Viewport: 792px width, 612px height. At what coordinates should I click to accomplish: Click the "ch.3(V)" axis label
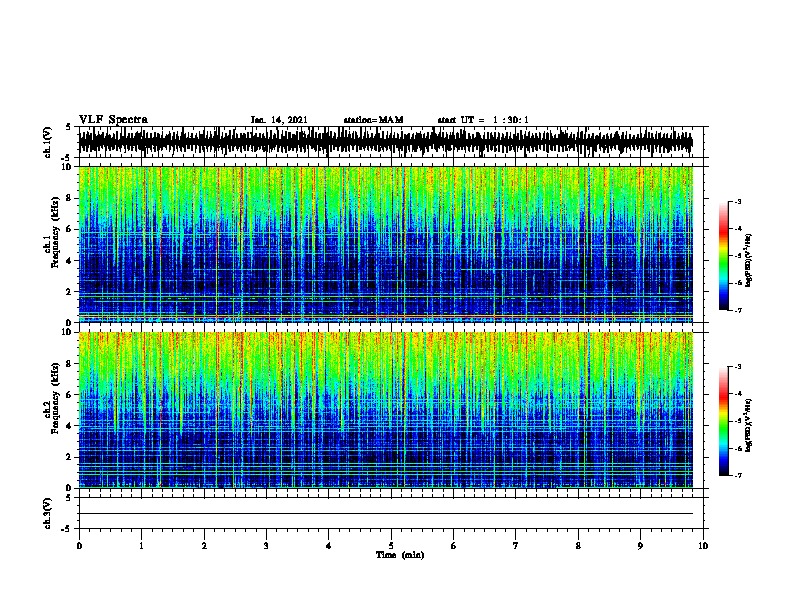pyautogui.click(x=48, y=514)
